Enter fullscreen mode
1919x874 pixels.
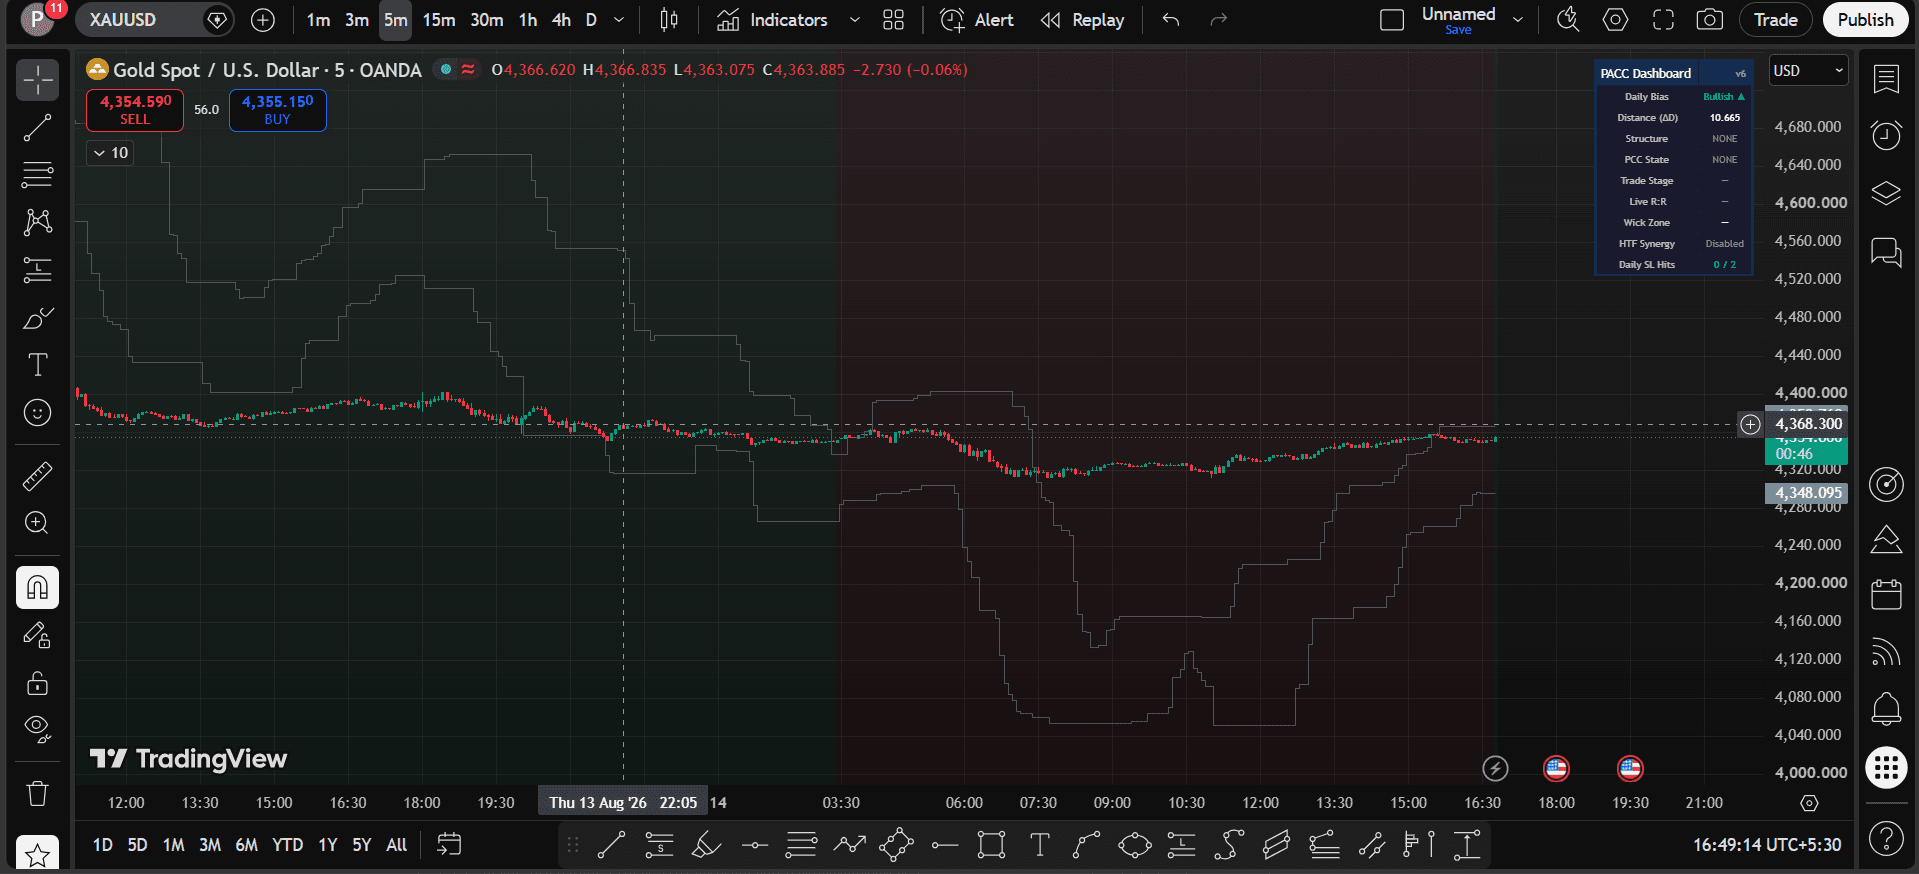pos(1663,20)
